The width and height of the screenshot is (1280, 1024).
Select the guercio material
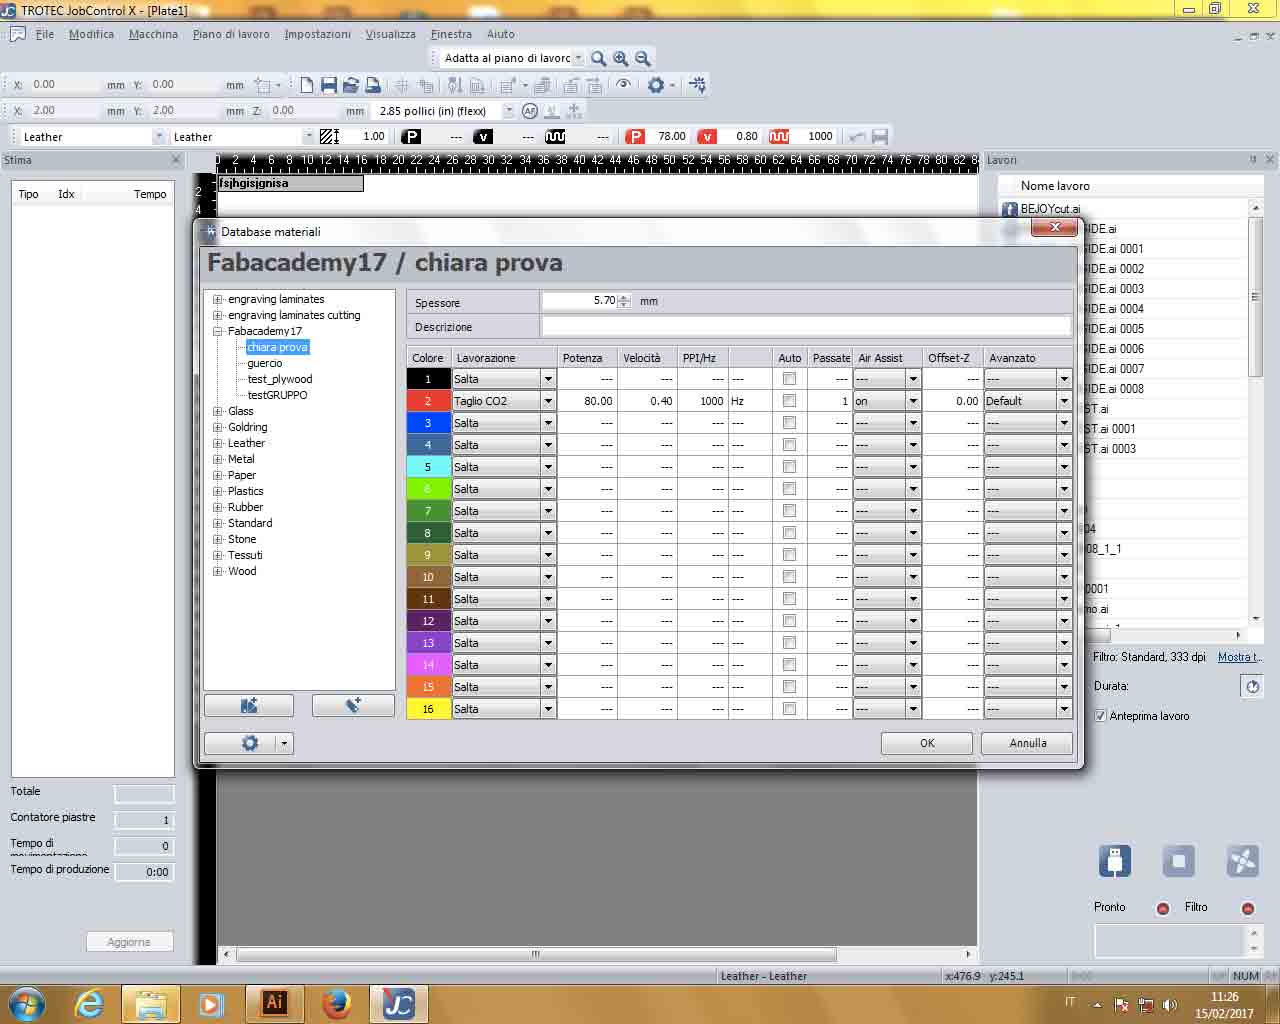(265, 363)
